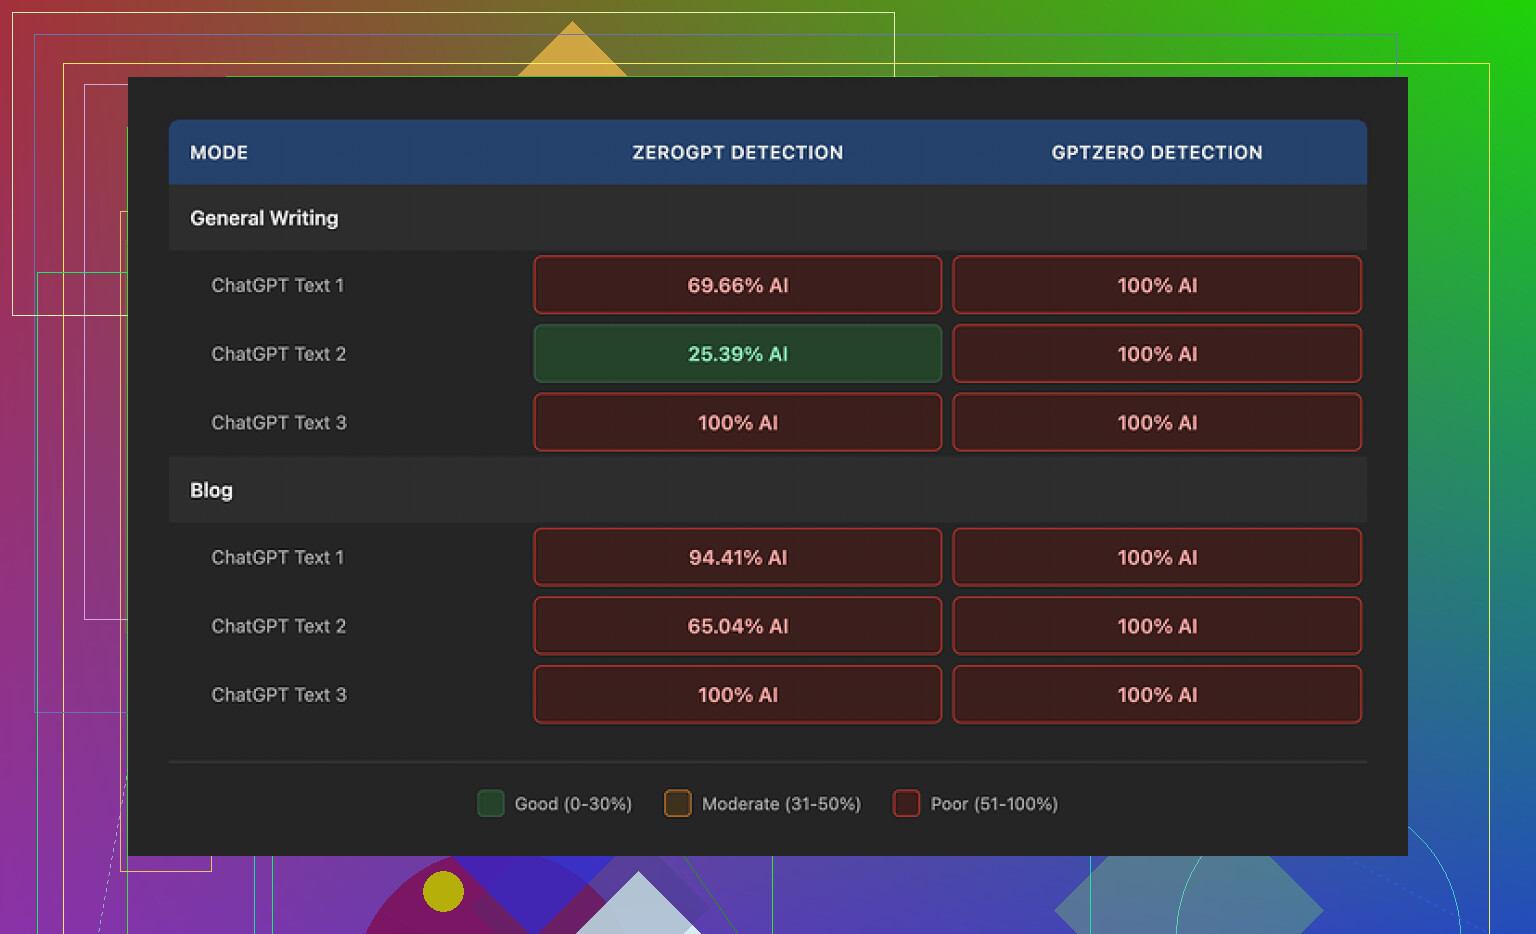Click the ZEROGPT DETECTION column header

(737, 152)
